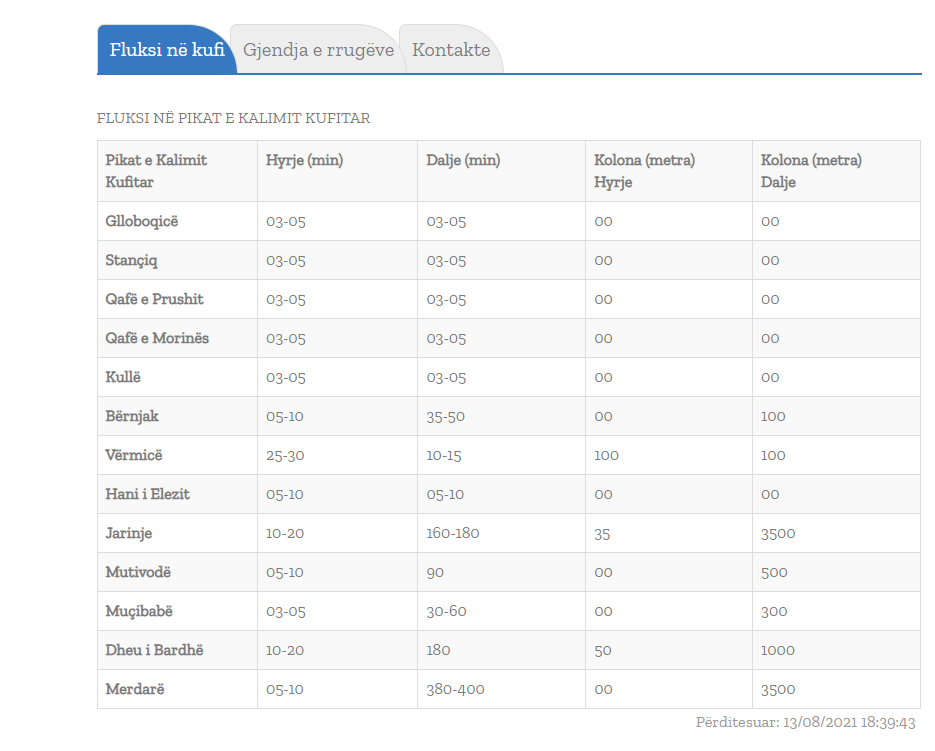Click the Hyrje (min) column header
This screenshot has width=935, height=751.
click(x=304, y=160)
